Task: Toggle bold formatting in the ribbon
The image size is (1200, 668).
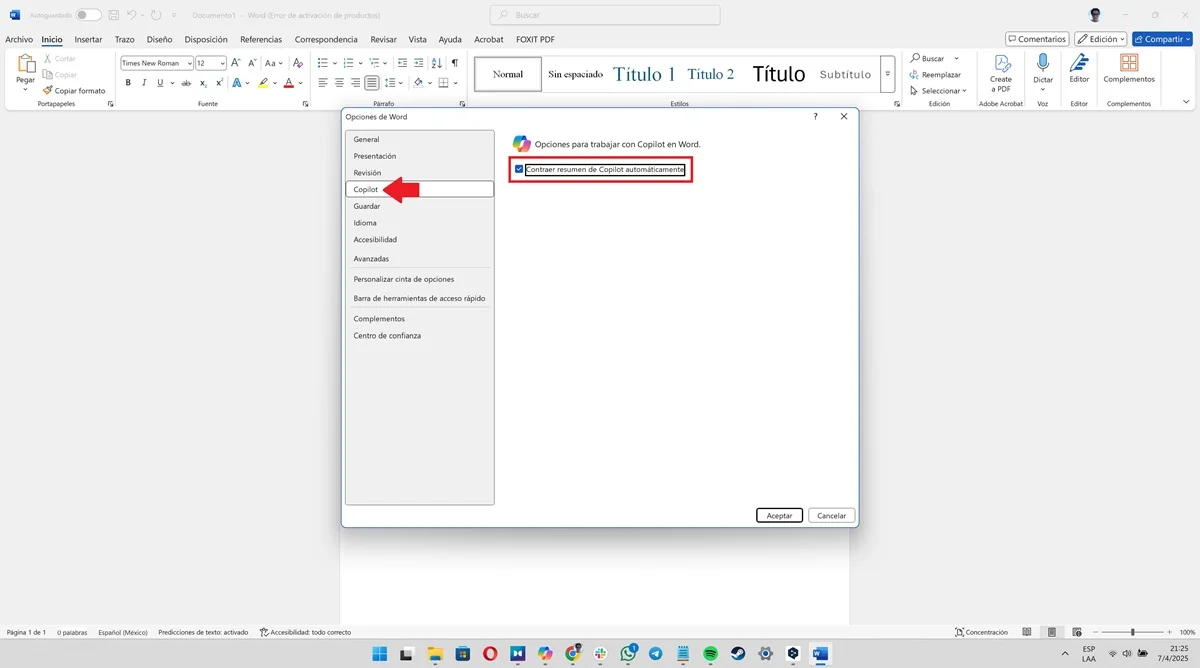Action: tap(128, 83)
